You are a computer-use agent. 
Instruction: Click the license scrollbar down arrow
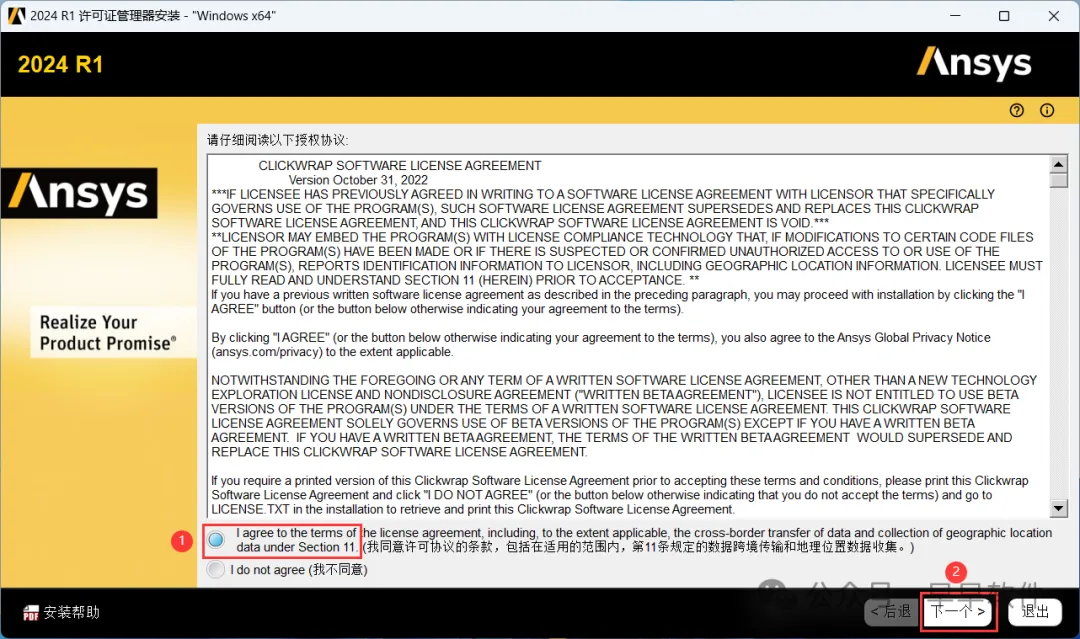(x=1059, y=509)
